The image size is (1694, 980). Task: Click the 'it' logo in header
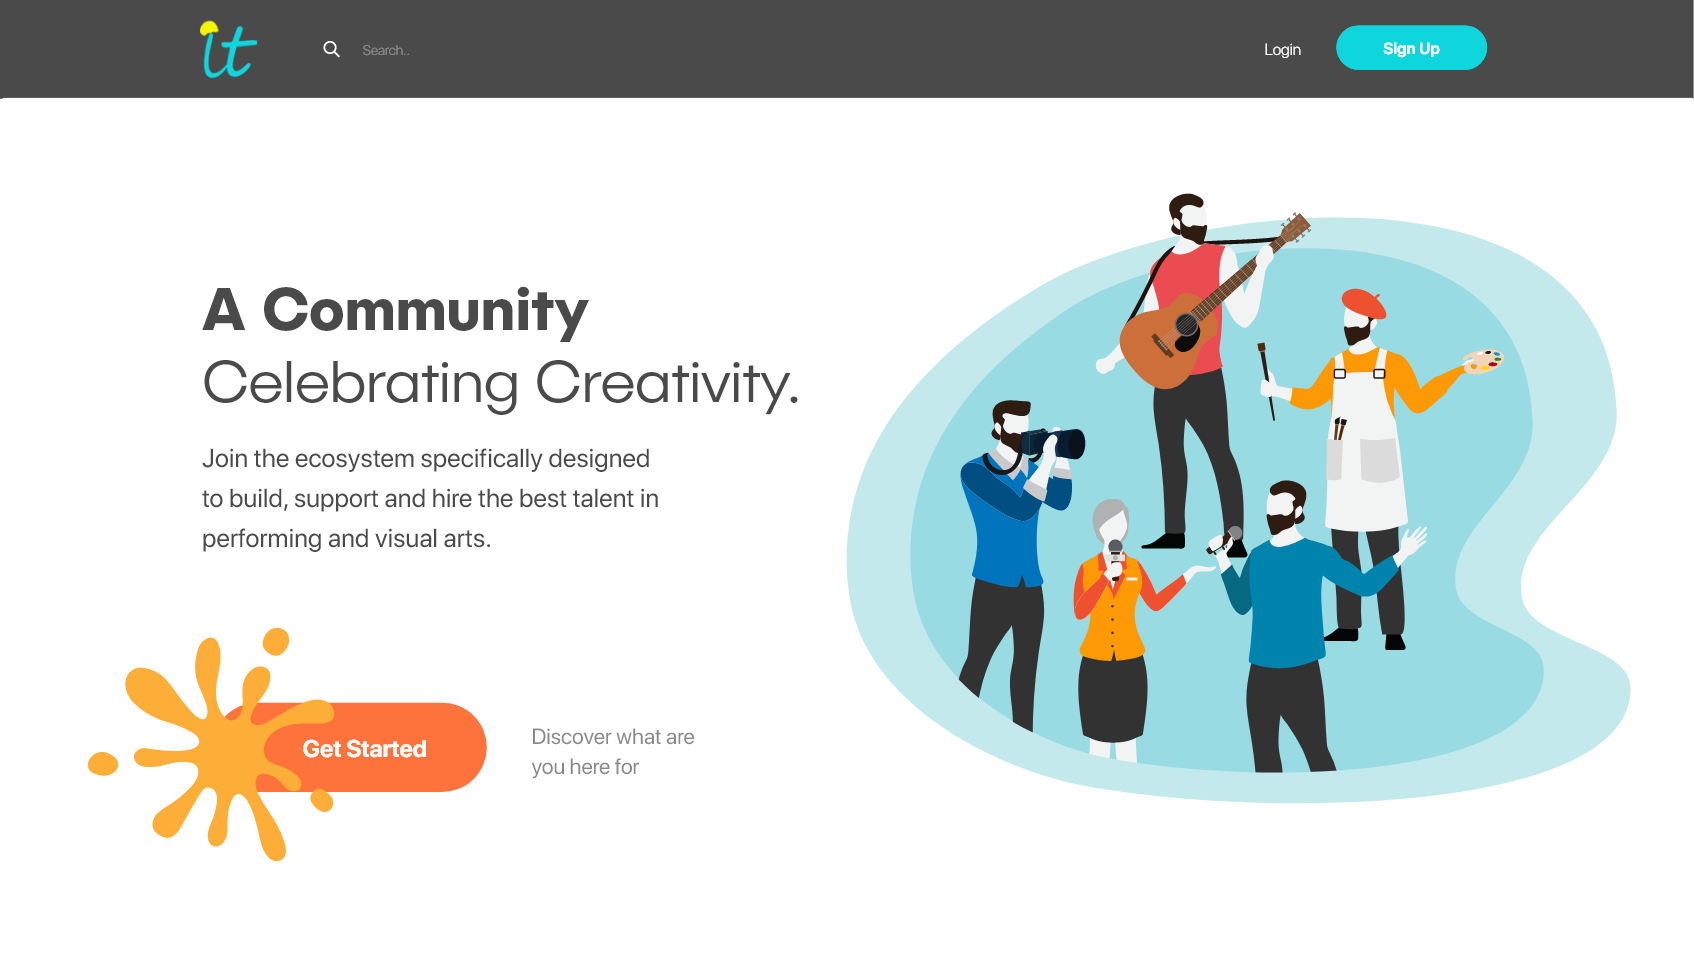[x=228, y=49]
